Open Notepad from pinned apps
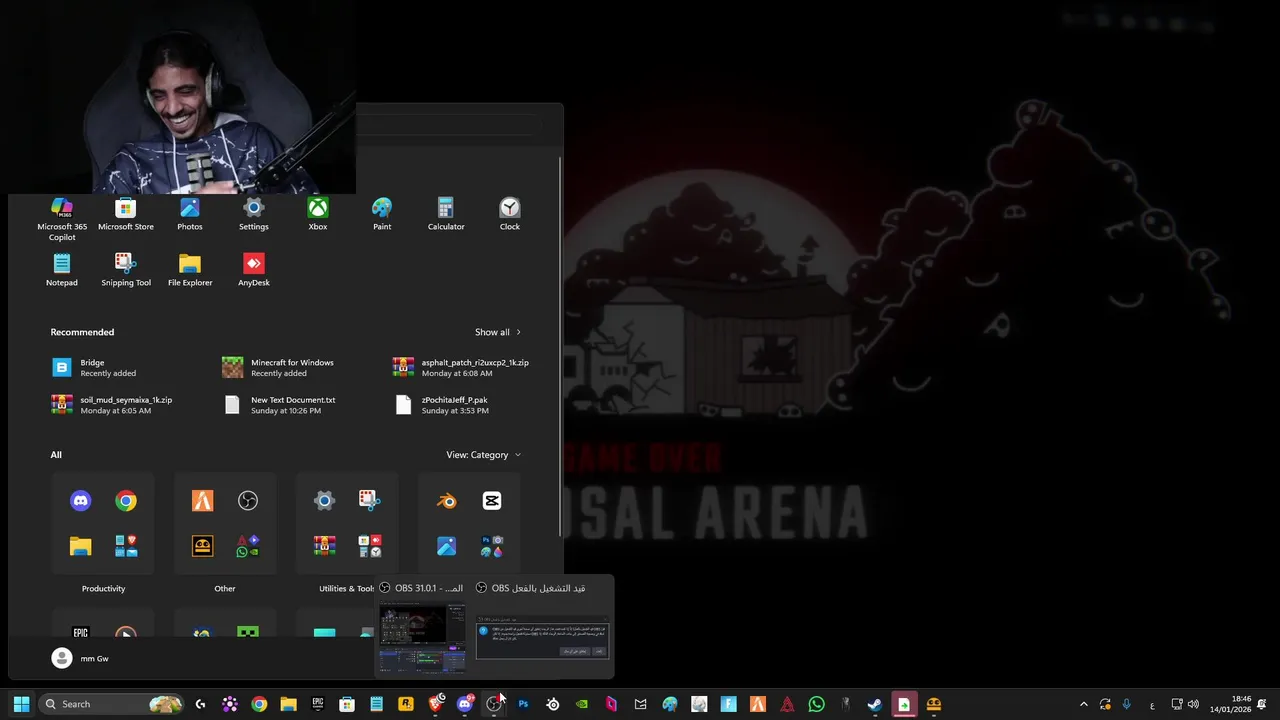The image size is (1280, 720). (x=62, y=270)
